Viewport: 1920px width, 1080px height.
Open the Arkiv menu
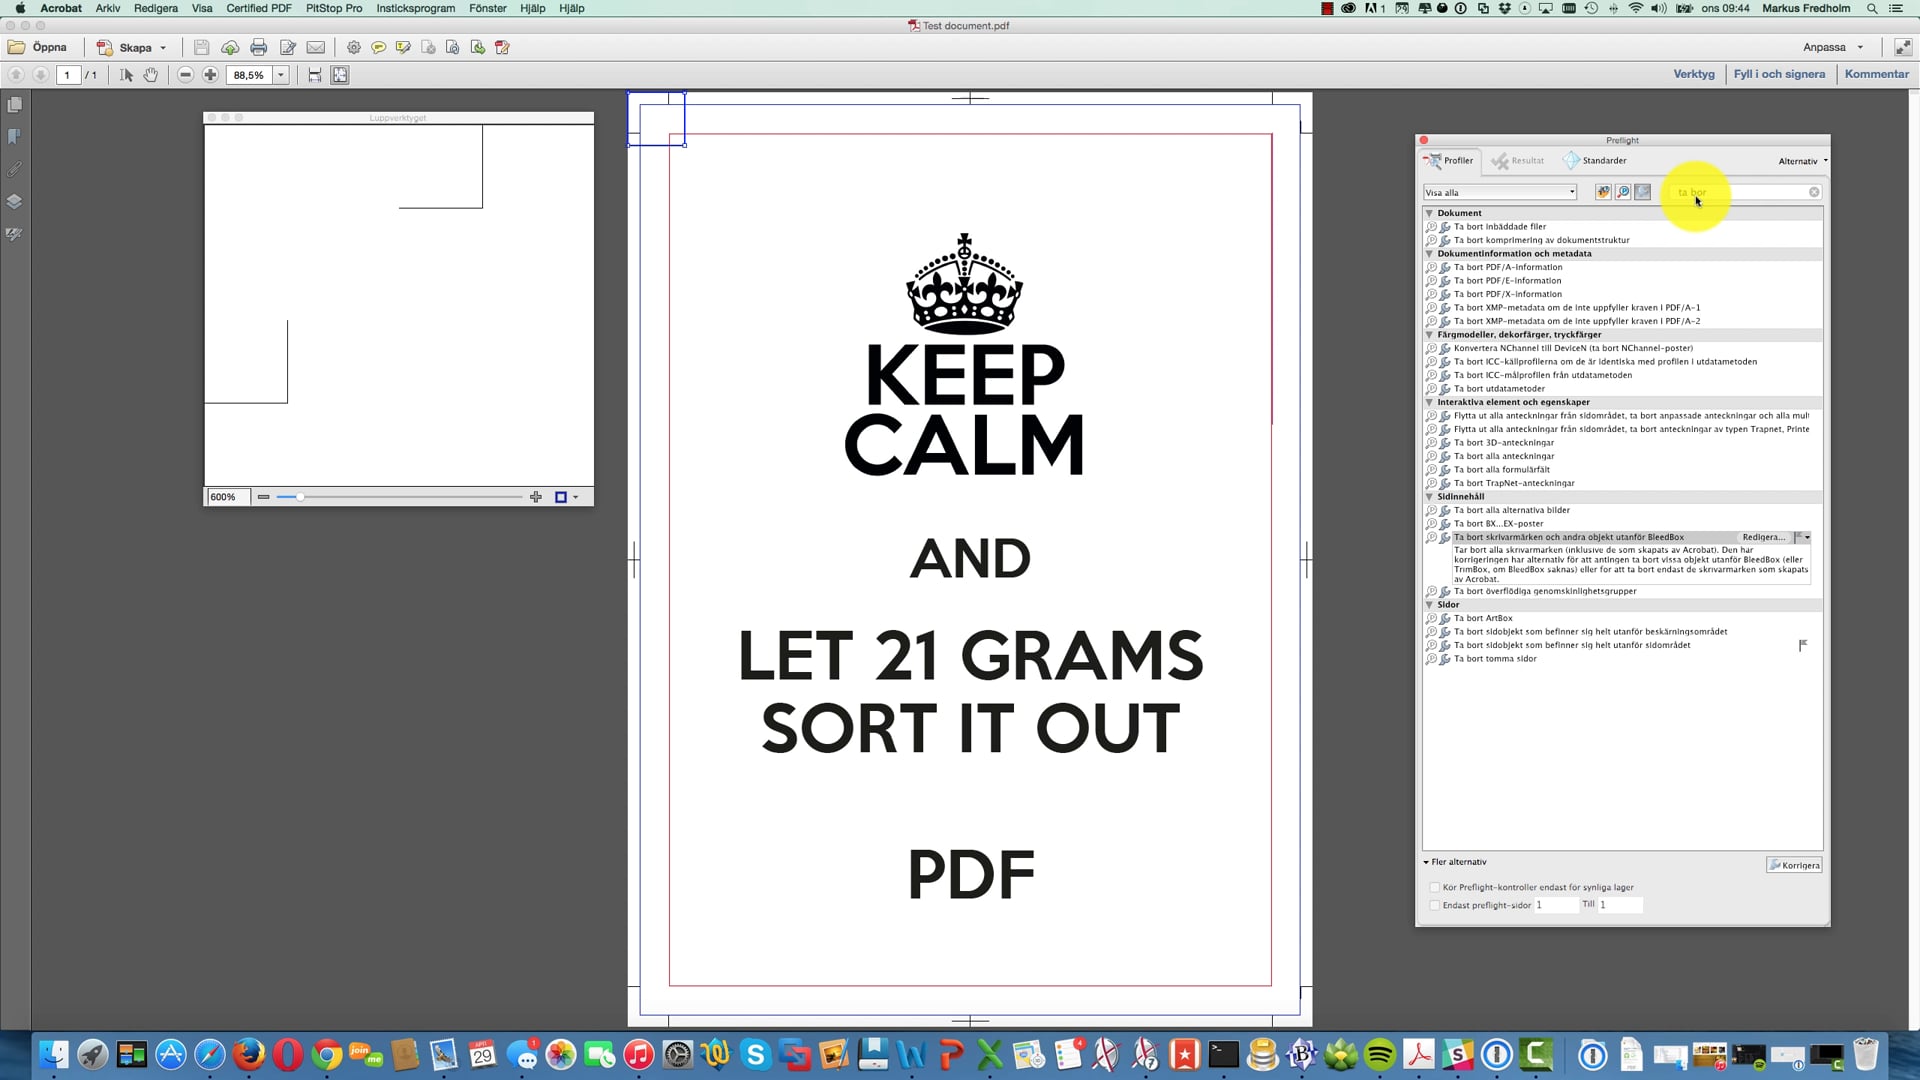pos(108,8)
